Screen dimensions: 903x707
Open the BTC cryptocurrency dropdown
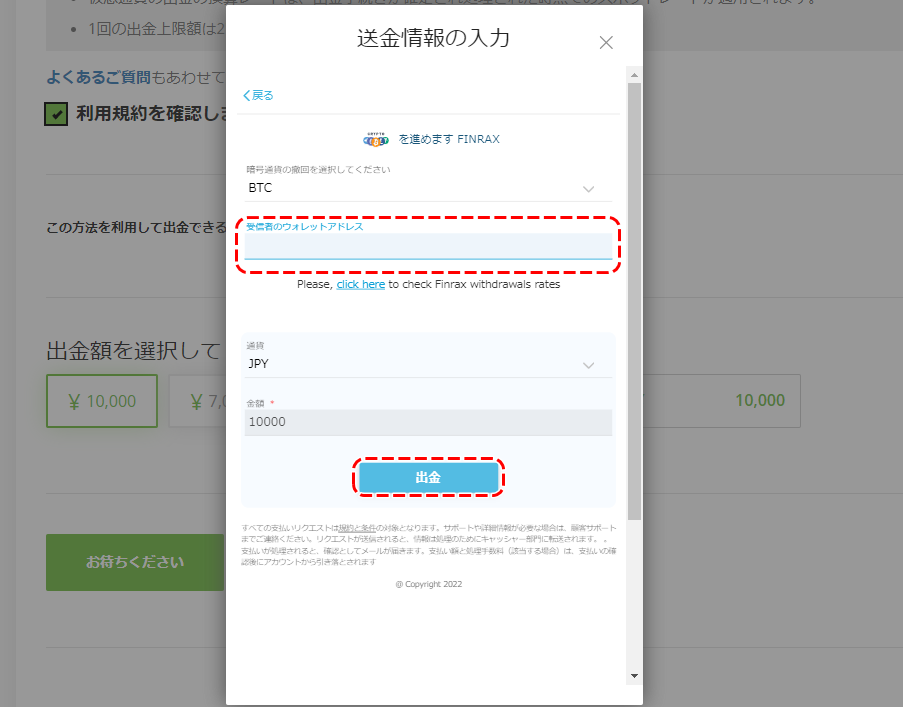tap(428, 188)
